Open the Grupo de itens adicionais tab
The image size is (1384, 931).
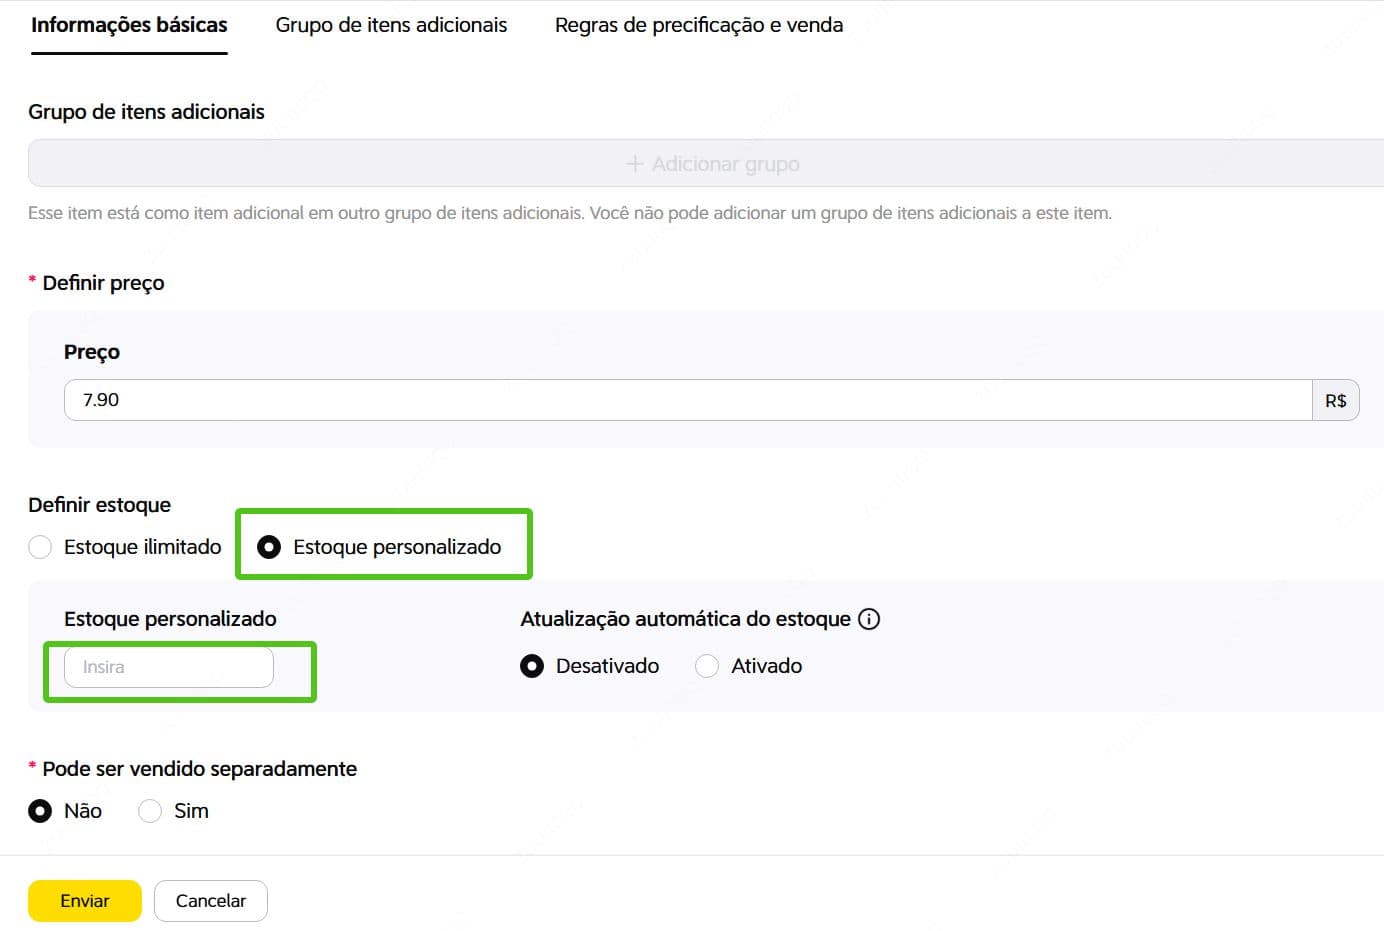click(391, 25)
